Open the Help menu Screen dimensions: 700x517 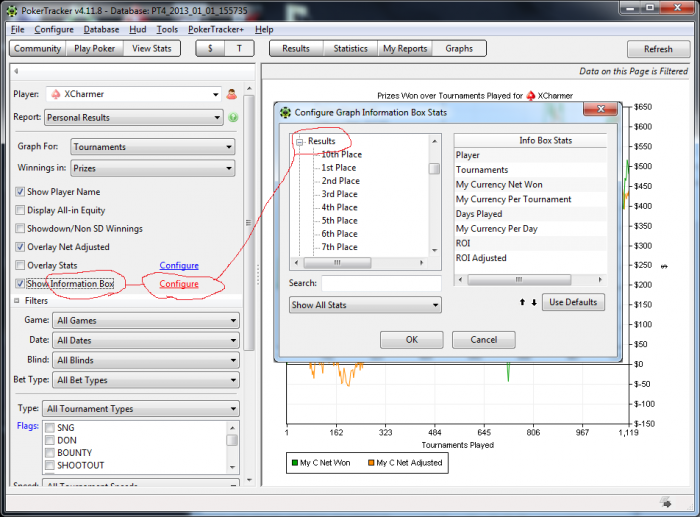click(x=264, y=29)
